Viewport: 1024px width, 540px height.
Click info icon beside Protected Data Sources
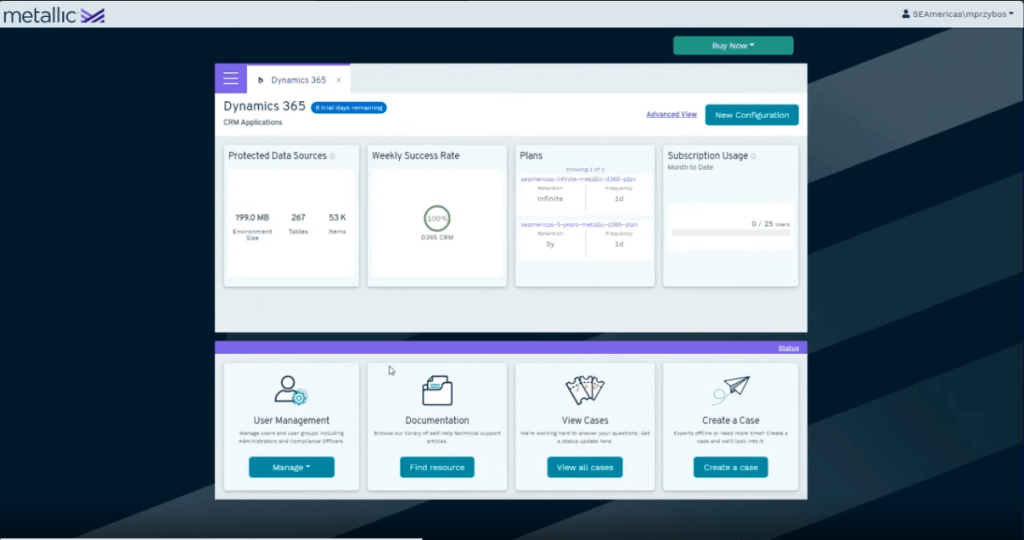pos(332,156)
